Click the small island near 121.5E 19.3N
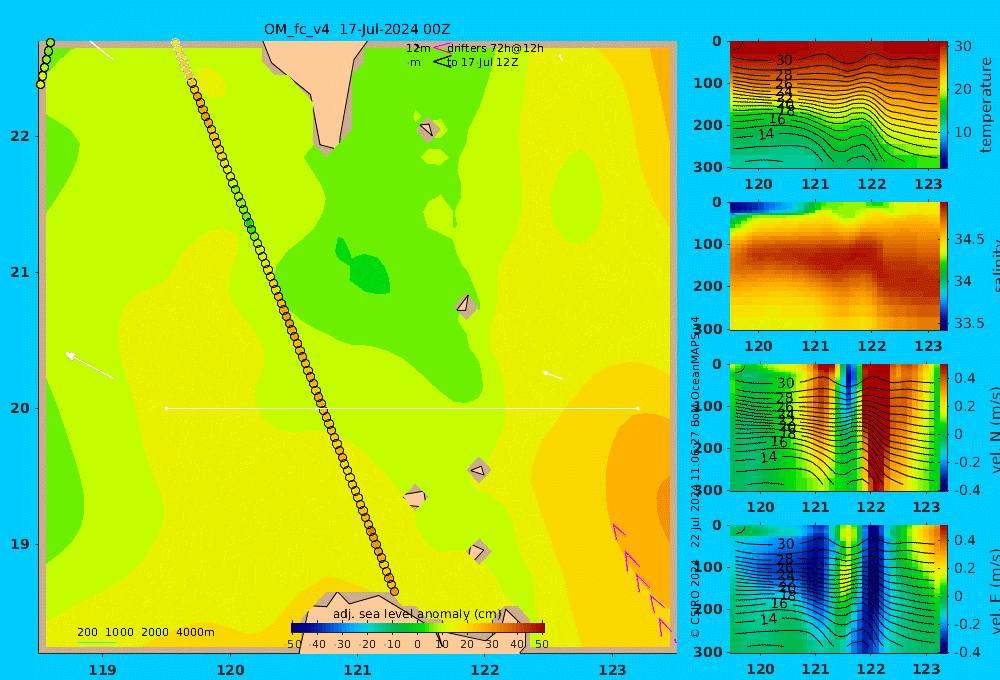1000x680 pixels. point(415,497)
